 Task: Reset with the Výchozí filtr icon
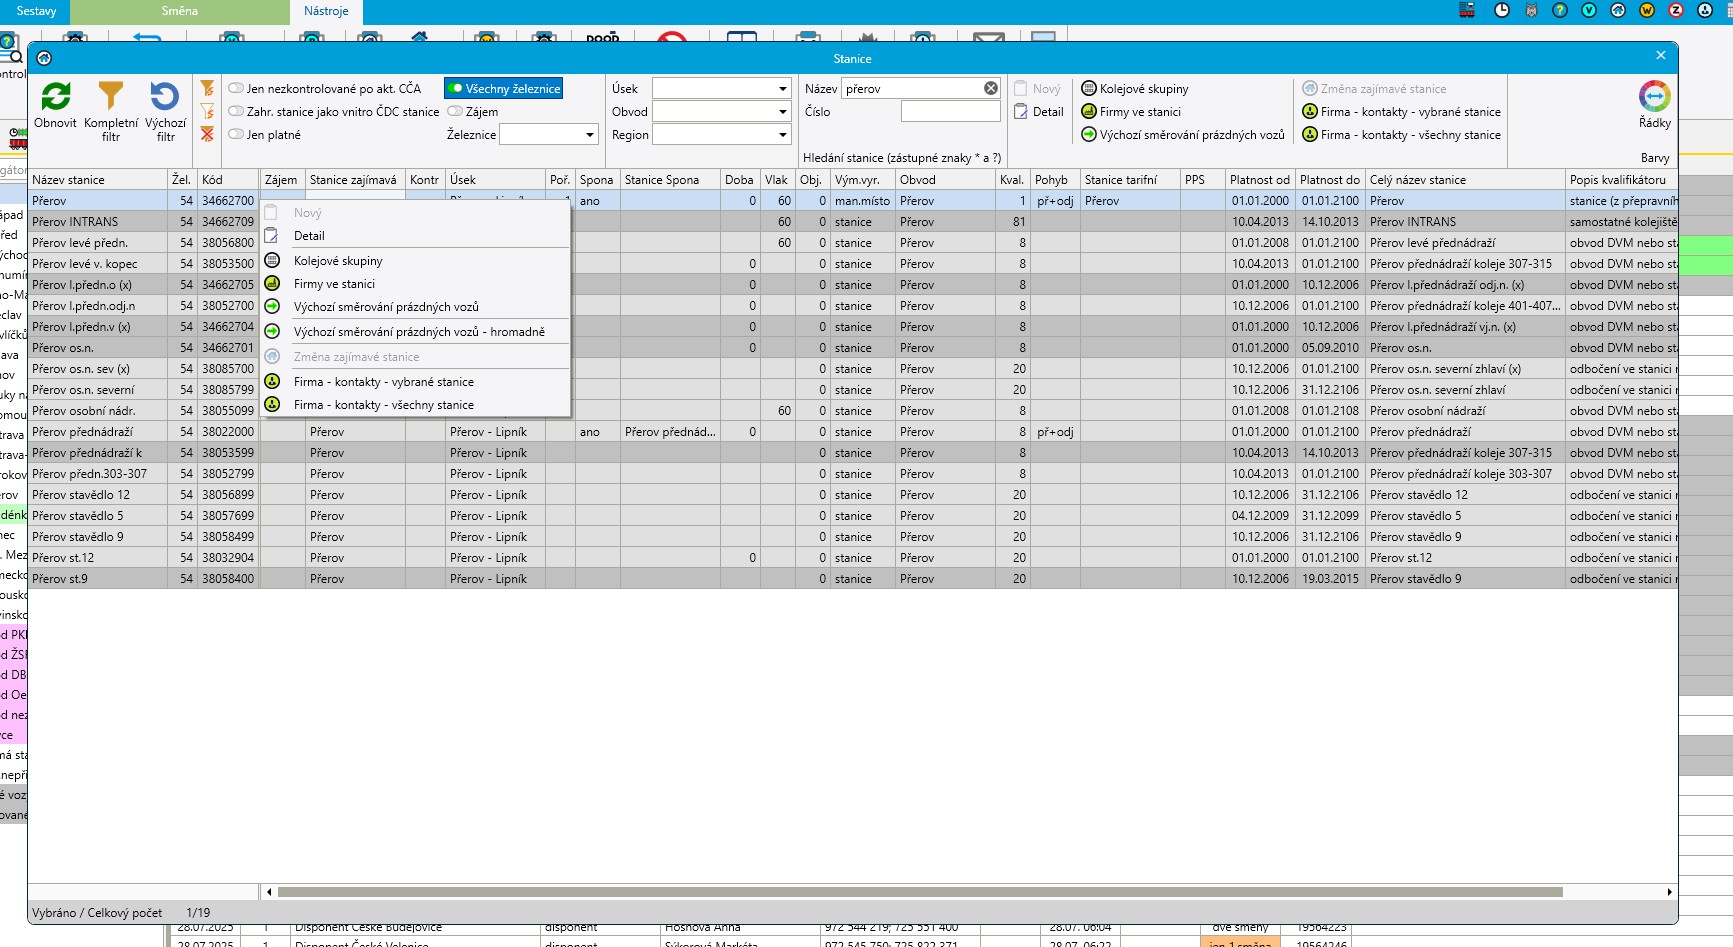click(165, 97)
